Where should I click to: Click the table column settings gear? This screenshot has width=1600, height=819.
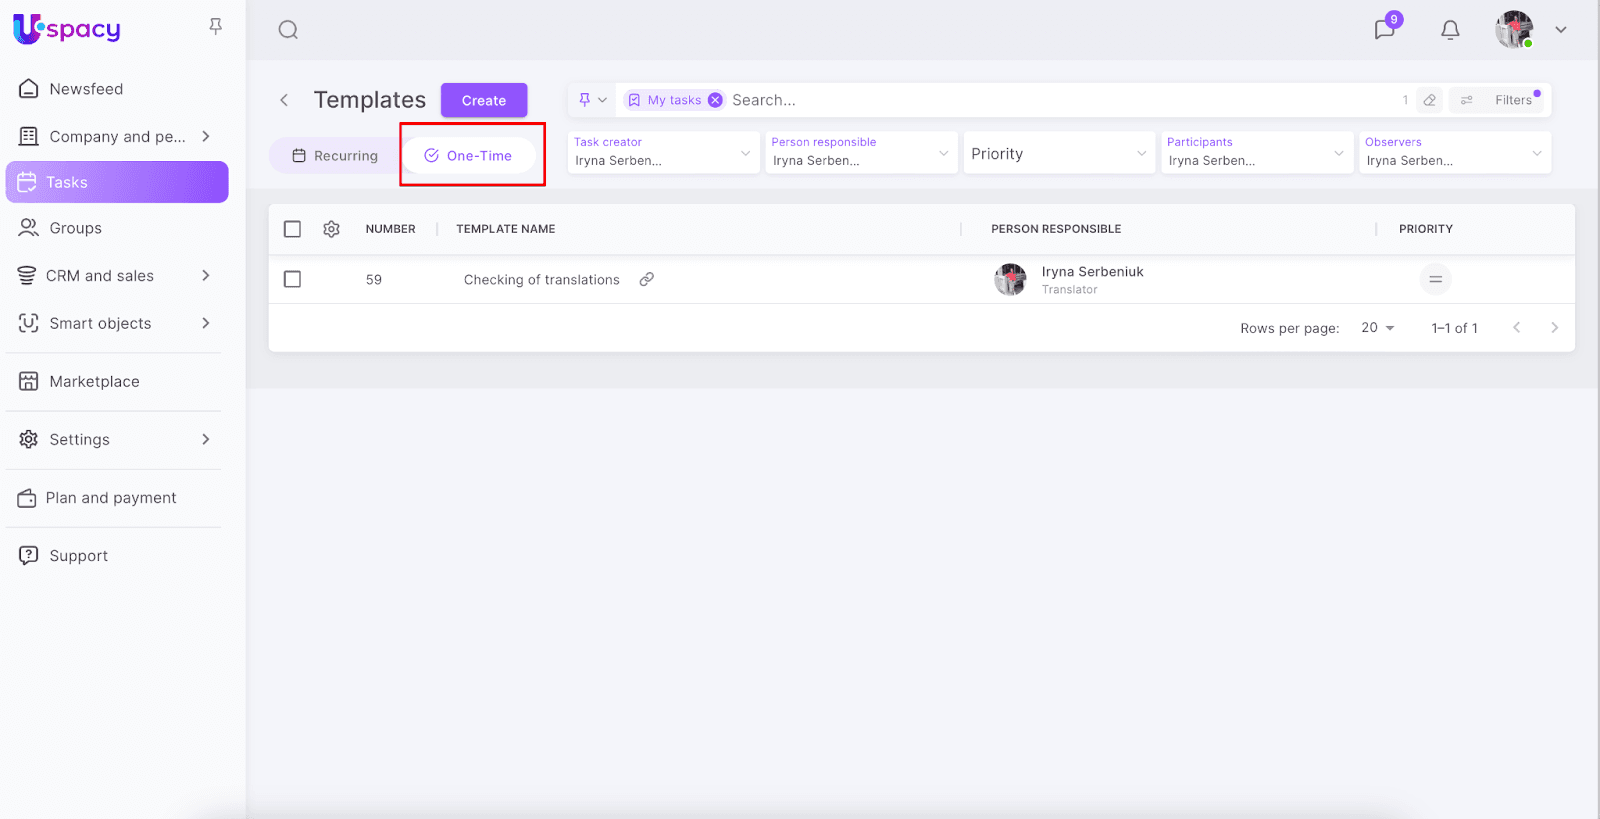332,229
